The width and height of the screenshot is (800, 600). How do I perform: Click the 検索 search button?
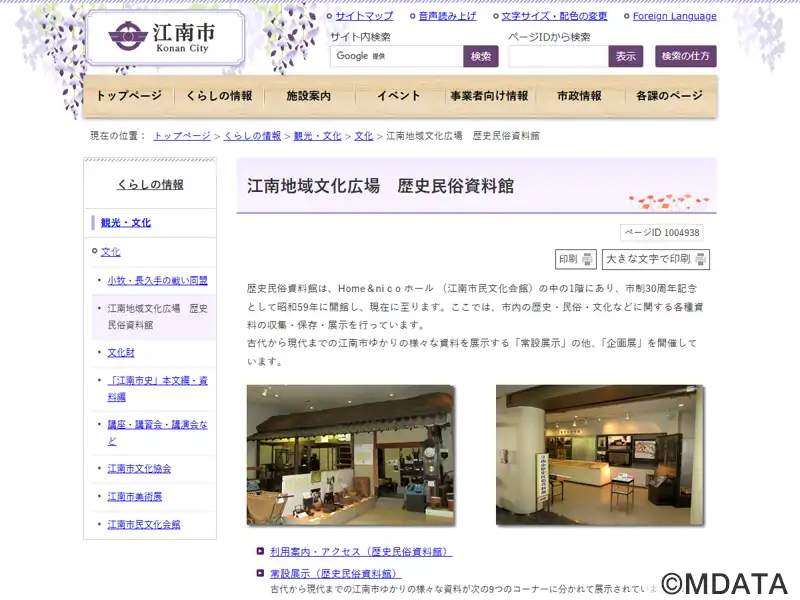coord(481,56)
